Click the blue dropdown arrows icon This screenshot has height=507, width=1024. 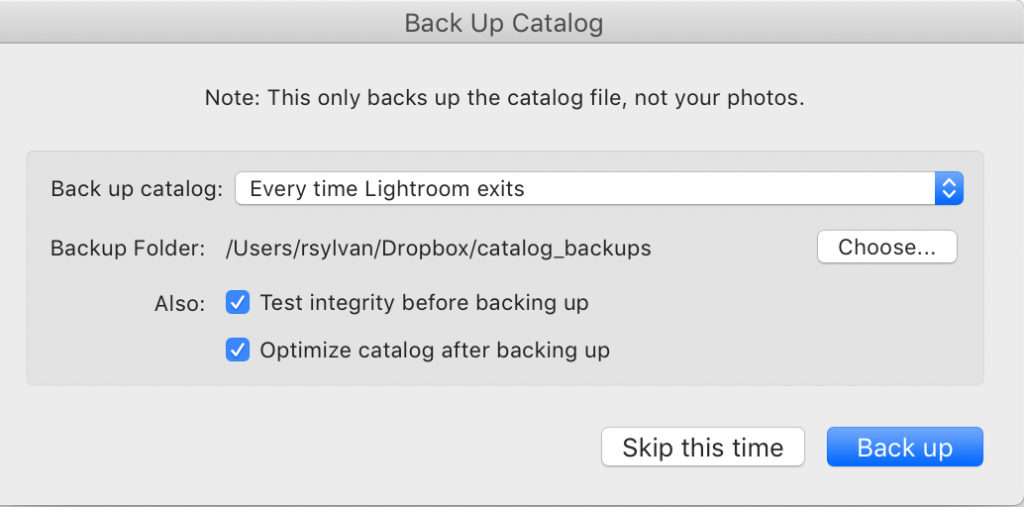pyautogui.click(x=948, y=188)
